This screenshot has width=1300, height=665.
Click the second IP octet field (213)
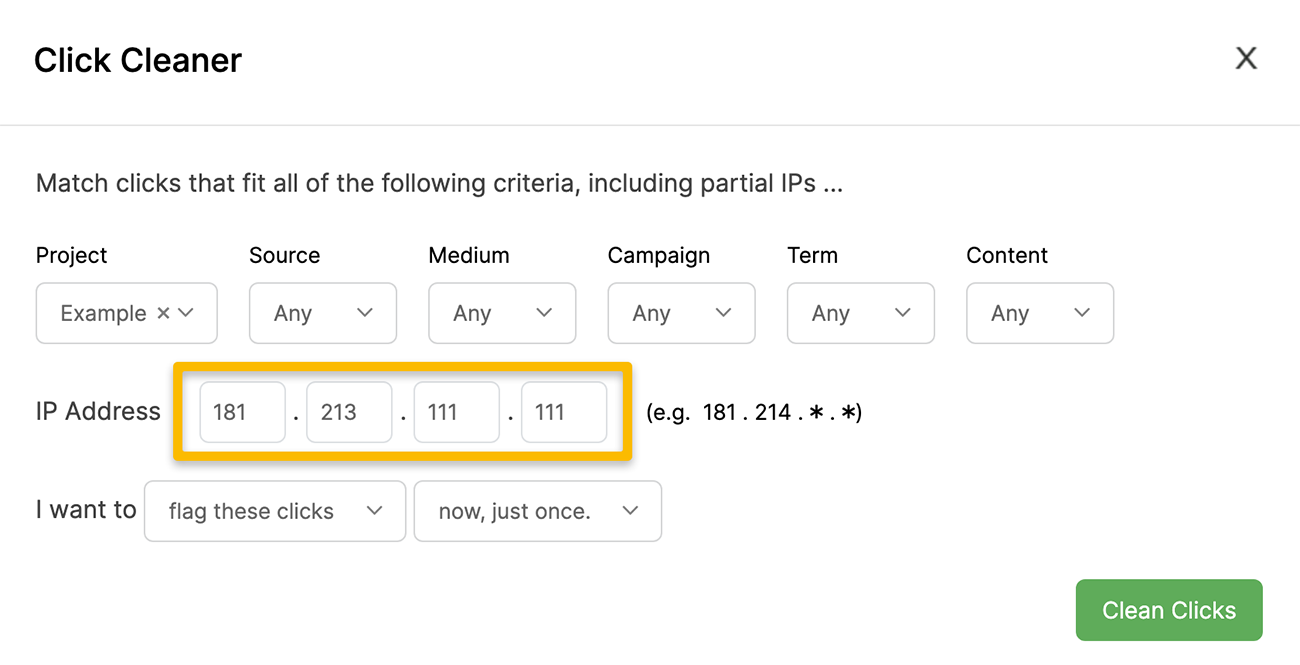pos(349,412)
